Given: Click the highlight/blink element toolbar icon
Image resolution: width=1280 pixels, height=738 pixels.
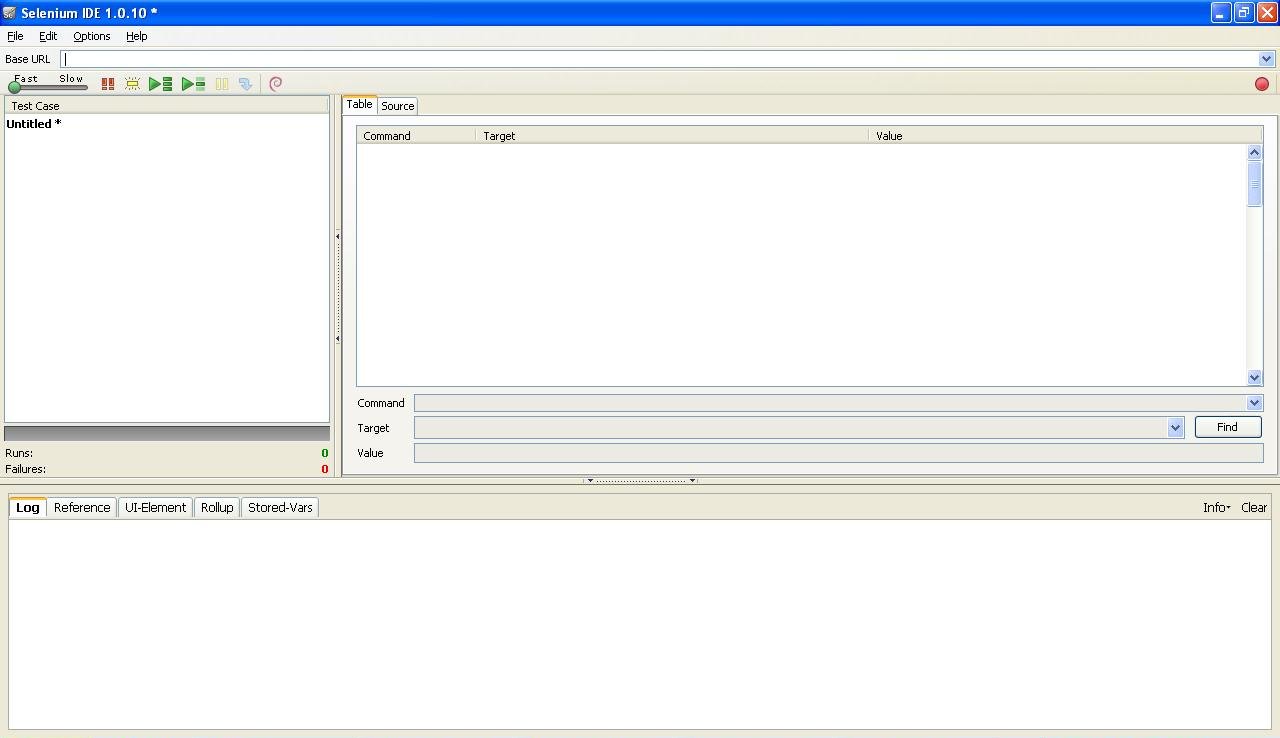Looking at the screenshot, I should 132,84.
